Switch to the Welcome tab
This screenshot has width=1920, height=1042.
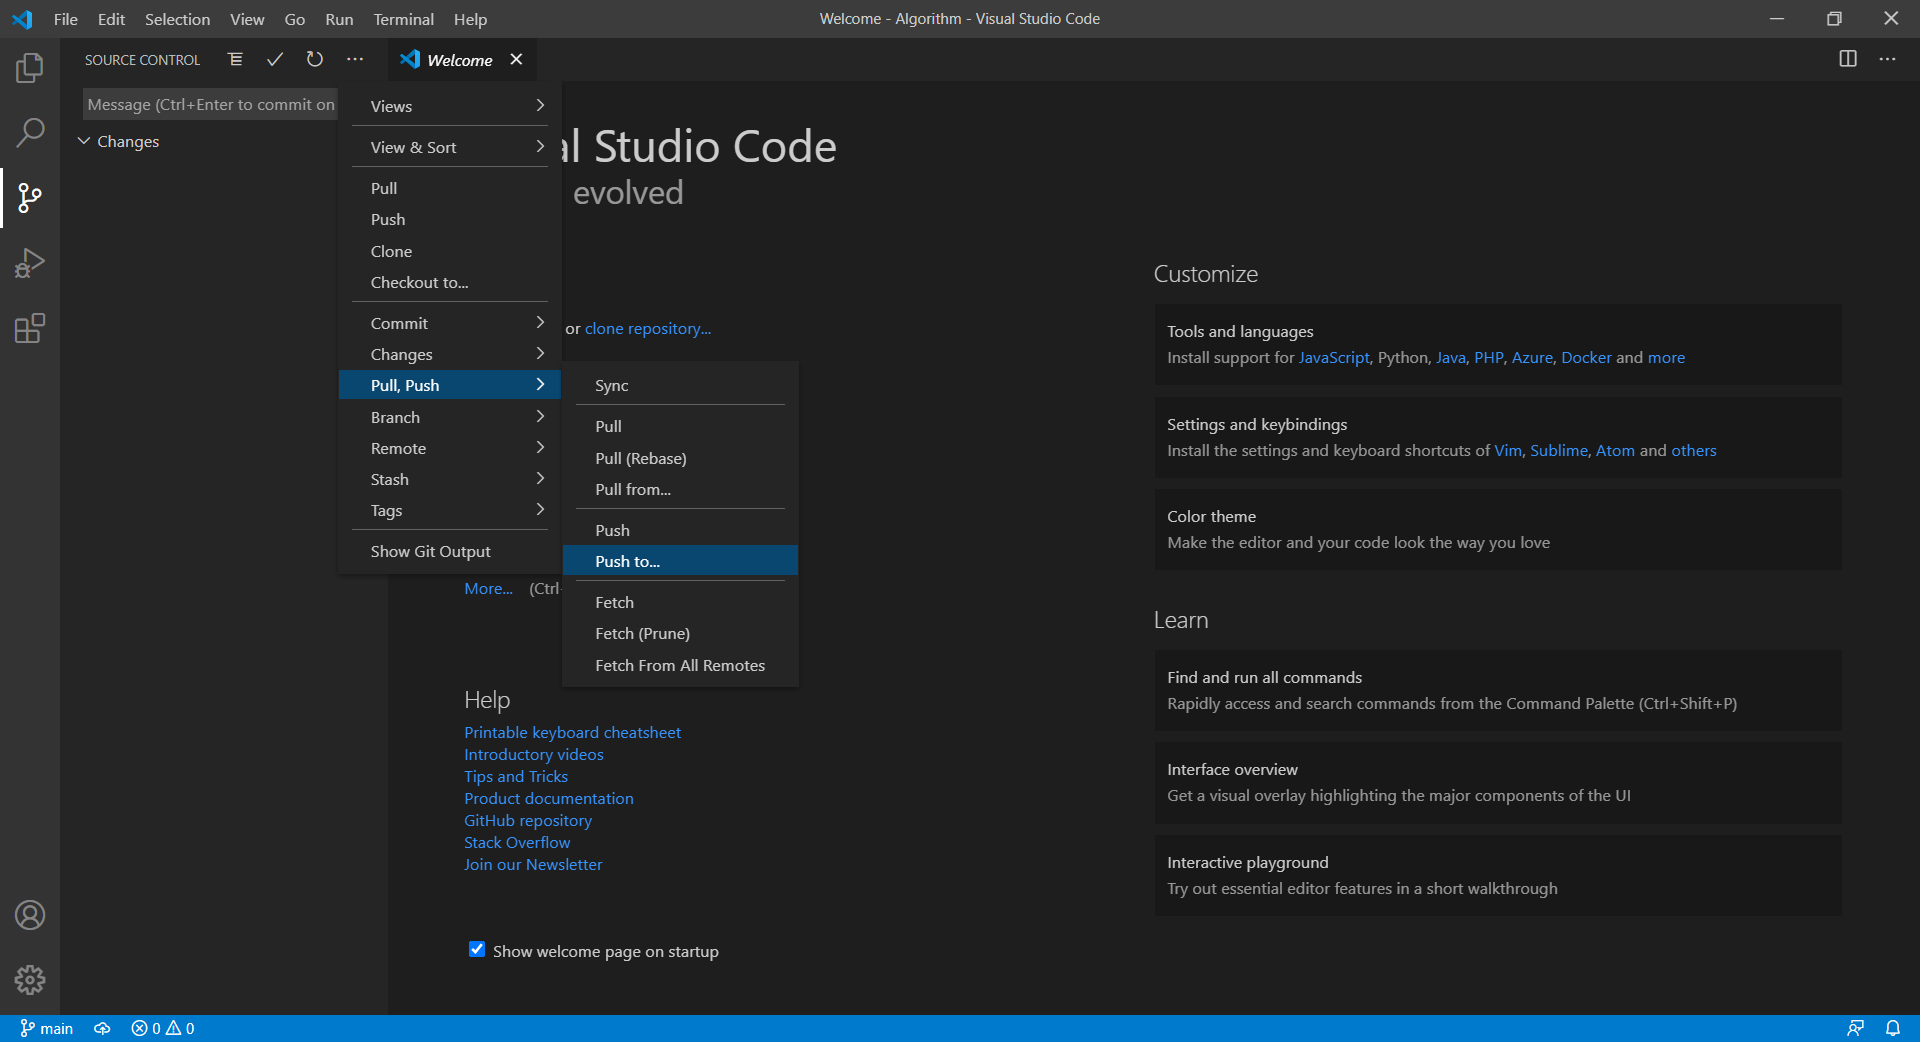coord(460,60)
